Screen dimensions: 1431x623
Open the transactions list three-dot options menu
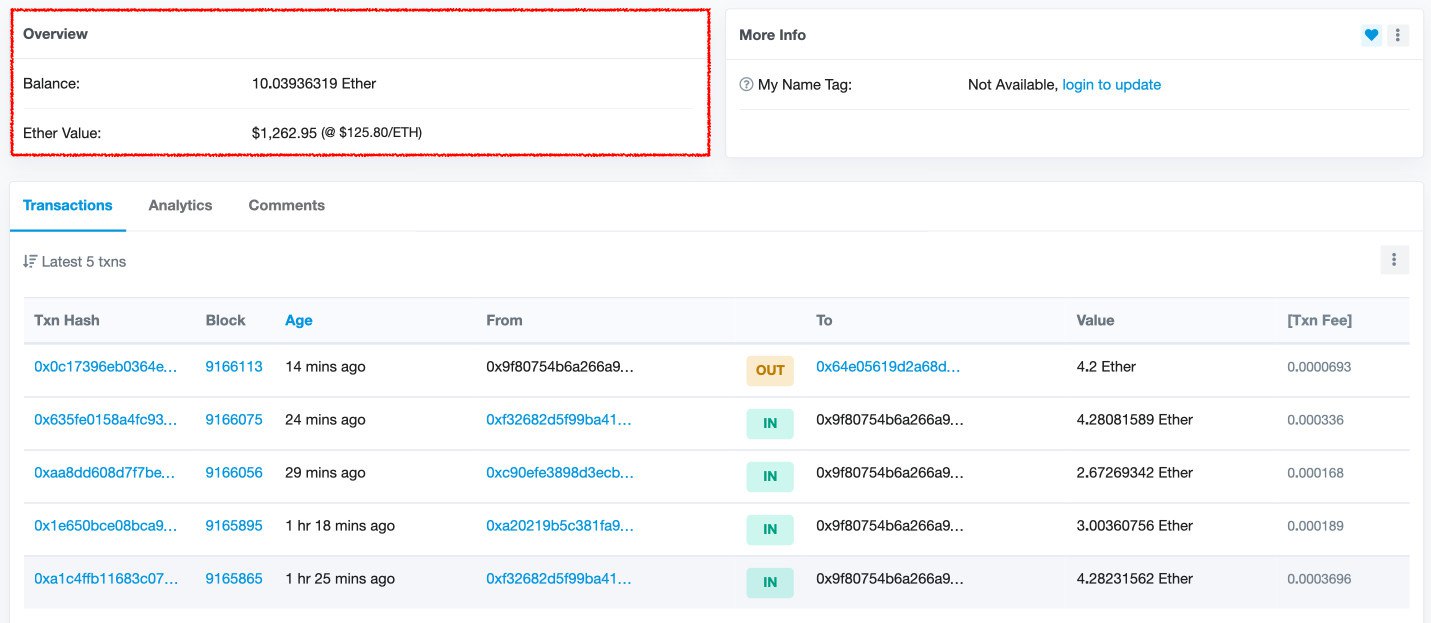[x=1394, y=260]
